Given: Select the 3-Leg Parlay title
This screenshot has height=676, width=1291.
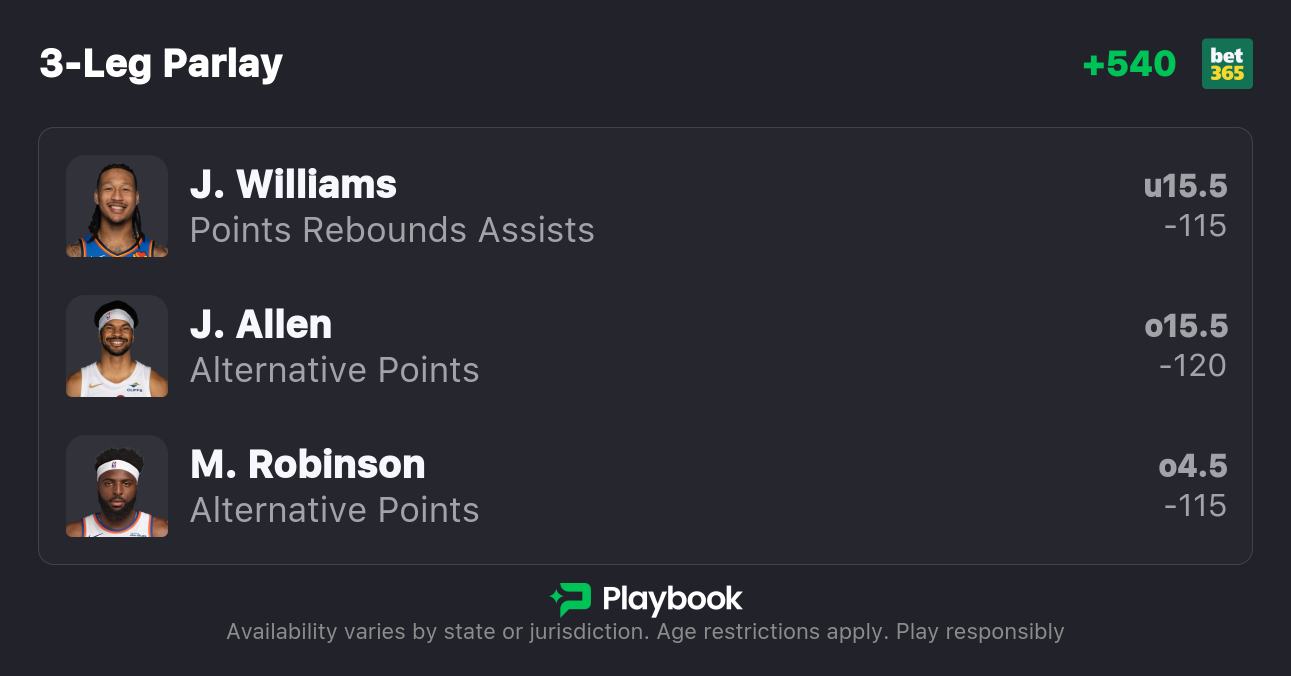Looking at the screenshot, I should (x=161, y=64).
